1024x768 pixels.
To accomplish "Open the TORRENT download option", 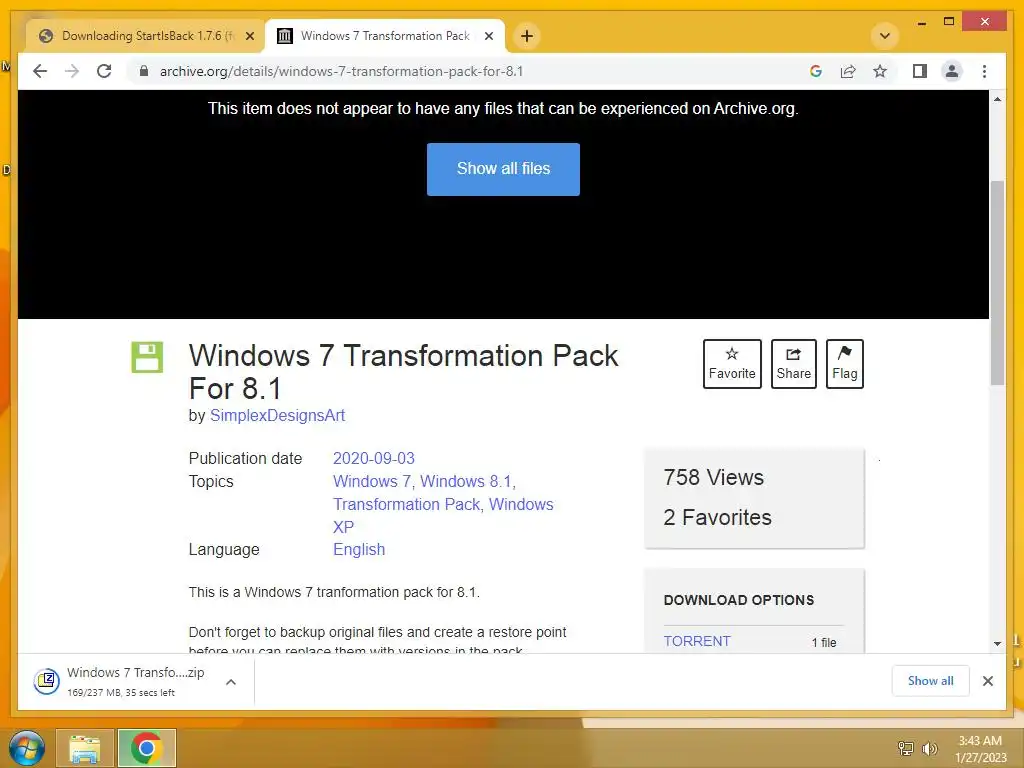I will (697, 641).
